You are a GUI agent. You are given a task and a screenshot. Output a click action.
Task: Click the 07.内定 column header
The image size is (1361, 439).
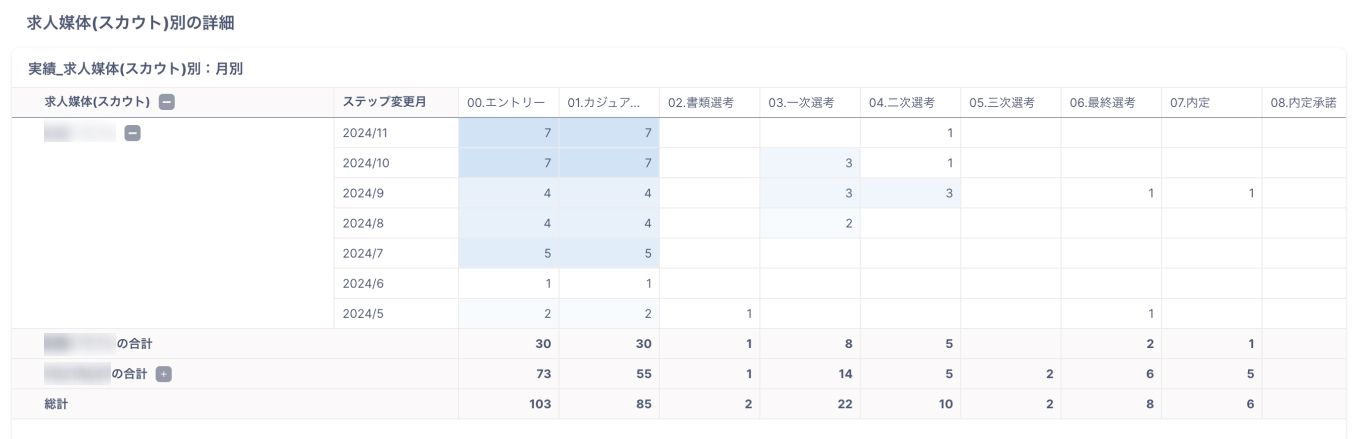[x=1190, y=102]
